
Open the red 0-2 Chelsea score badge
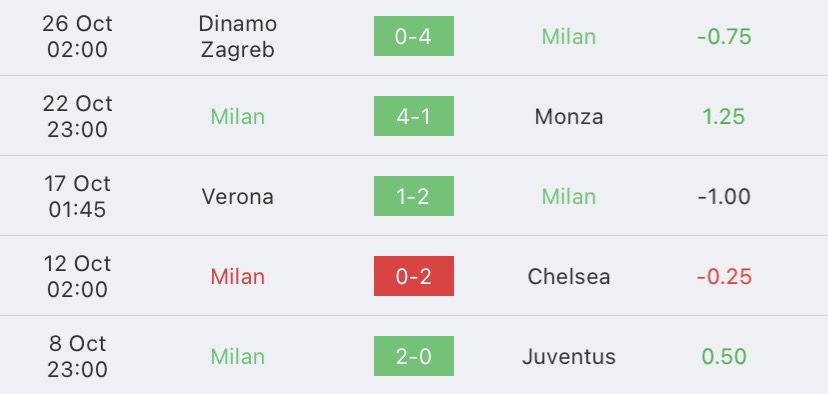click(x=413, y=276)
